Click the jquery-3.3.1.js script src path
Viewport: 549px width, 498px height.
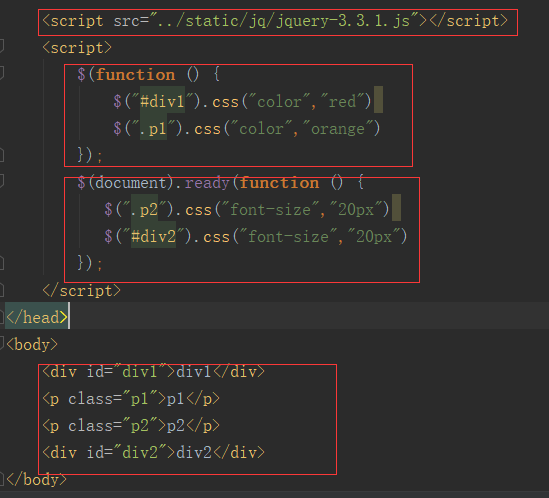click(284, 21)
